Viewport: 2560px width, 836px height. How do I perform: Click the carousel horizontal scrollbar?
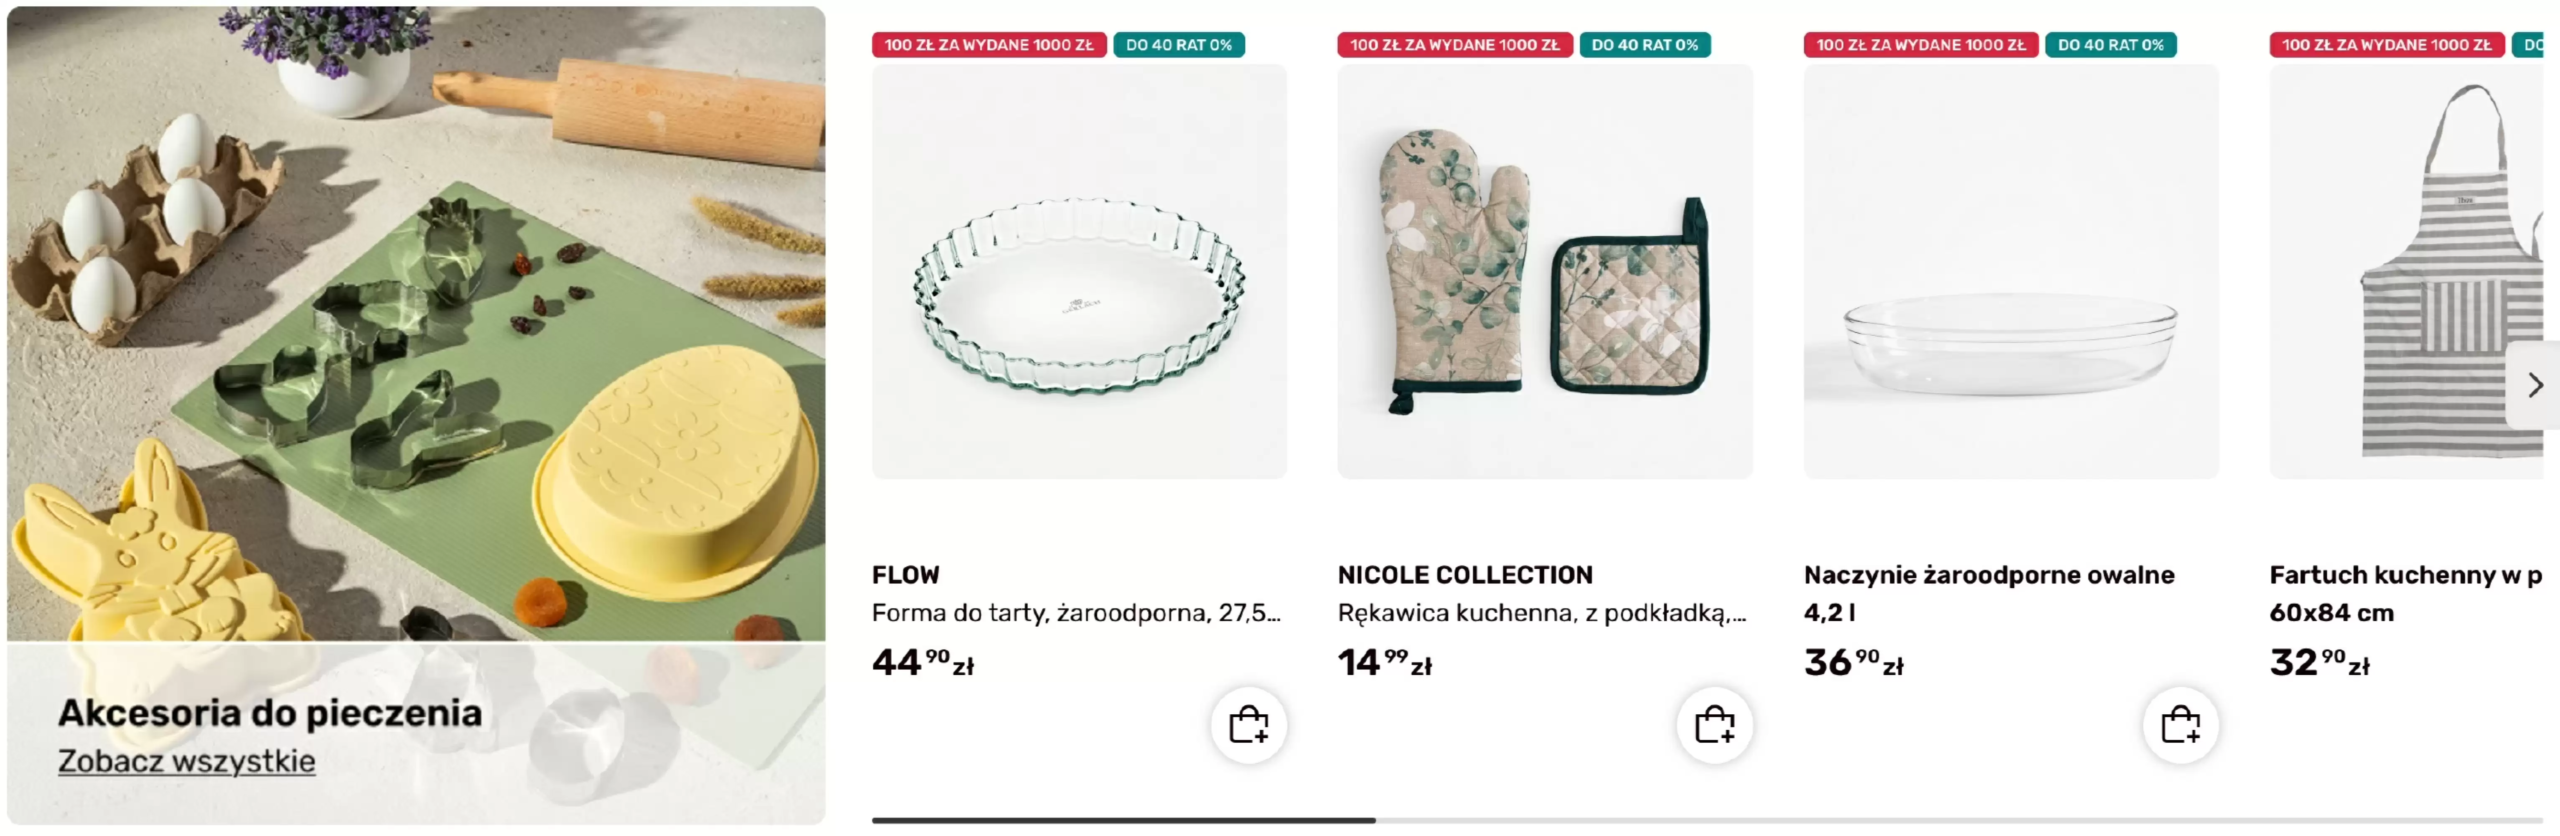click(x=1706, y=820)
